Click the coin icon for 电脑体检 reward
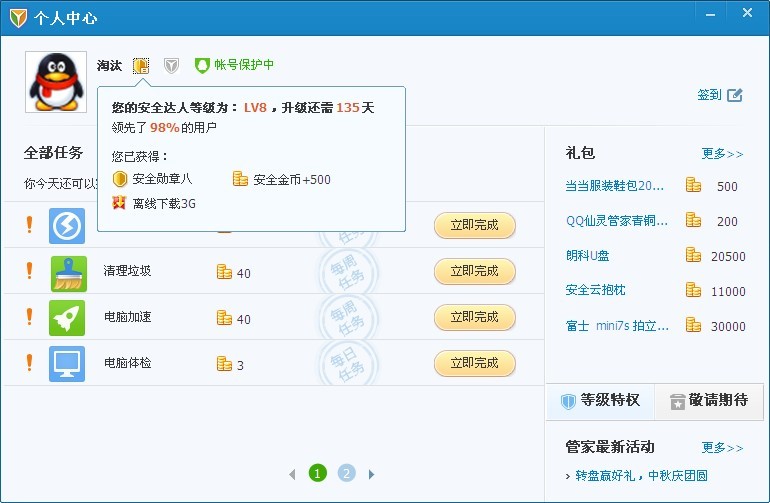The image size is (770, 503). click(x=224, y=364)
